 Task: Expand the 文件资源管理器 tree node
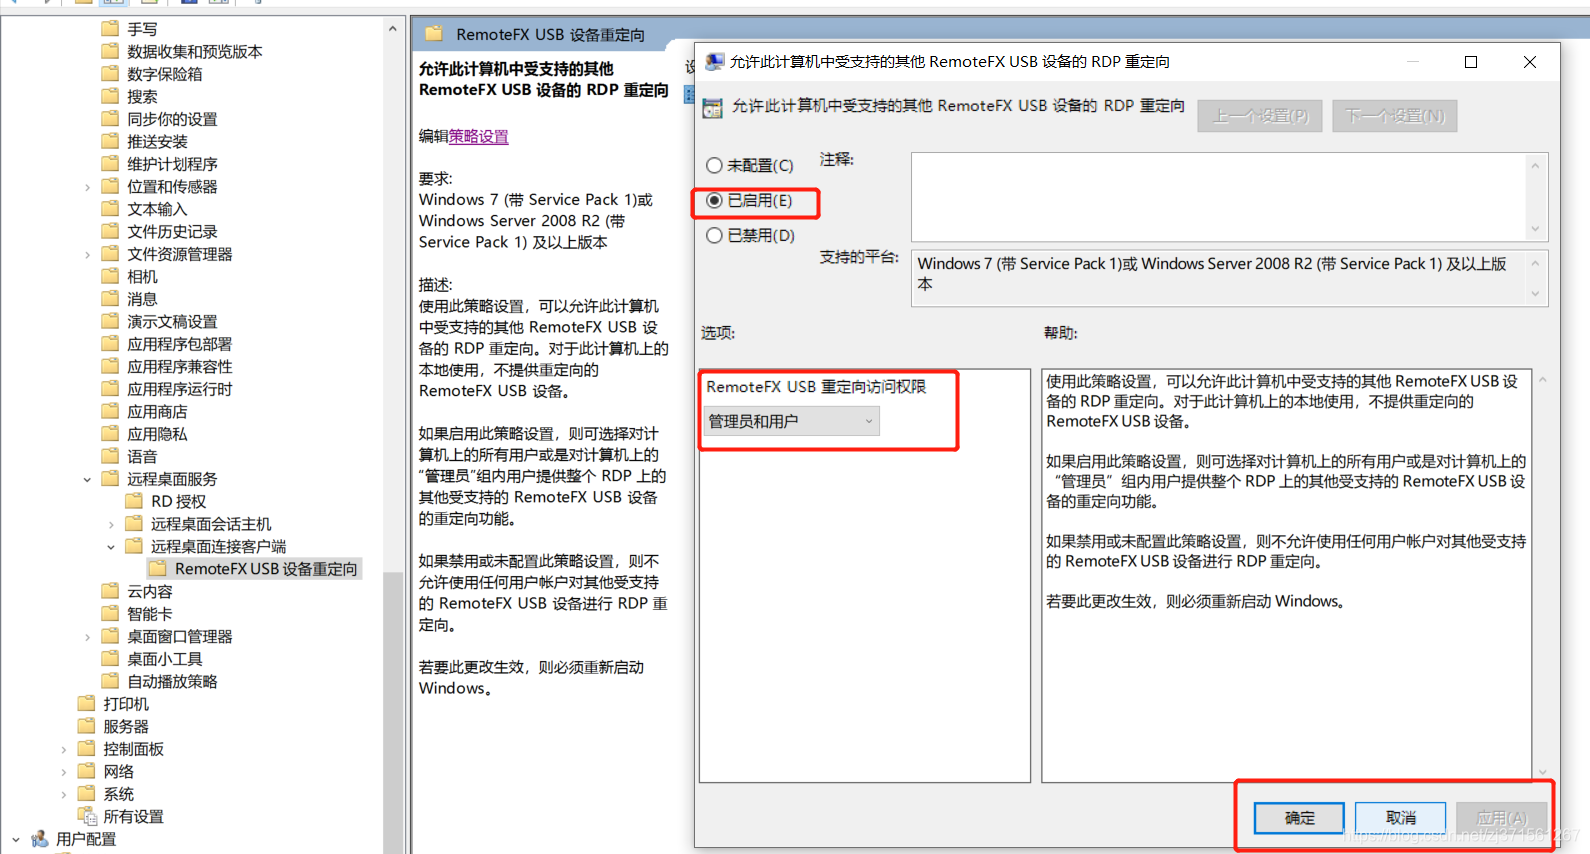87,255
